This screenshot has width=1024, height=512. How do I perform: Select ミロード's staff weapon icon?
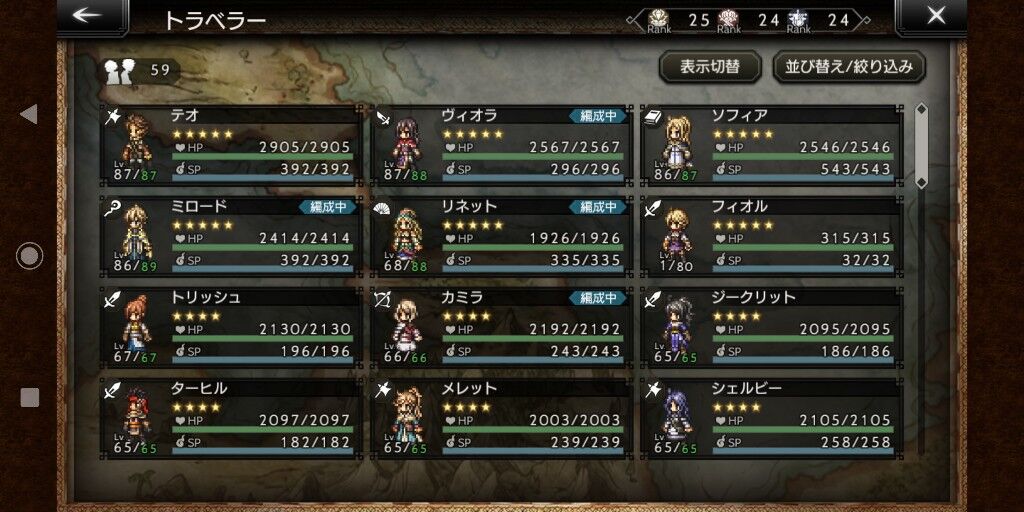tap(112, 208)
